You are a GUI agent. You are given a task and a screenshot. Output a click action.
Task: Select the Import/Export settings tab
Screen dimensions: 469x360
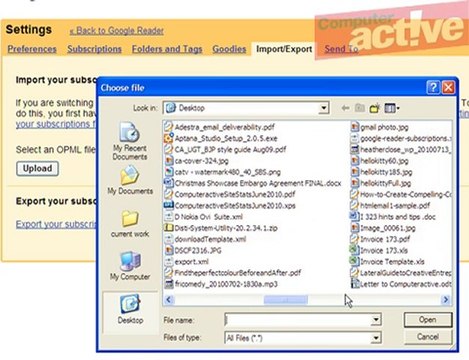click(x=284, y=49)
